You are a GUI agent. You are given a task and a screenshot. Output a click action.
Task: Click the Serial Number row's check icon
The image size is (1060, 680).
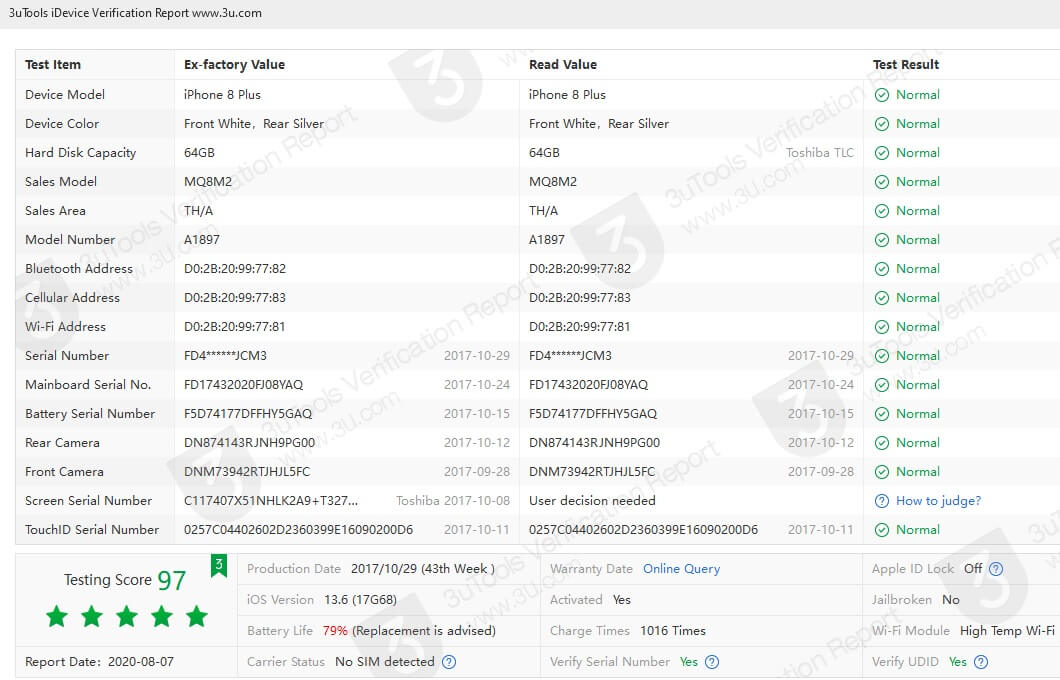pos(882,356)
